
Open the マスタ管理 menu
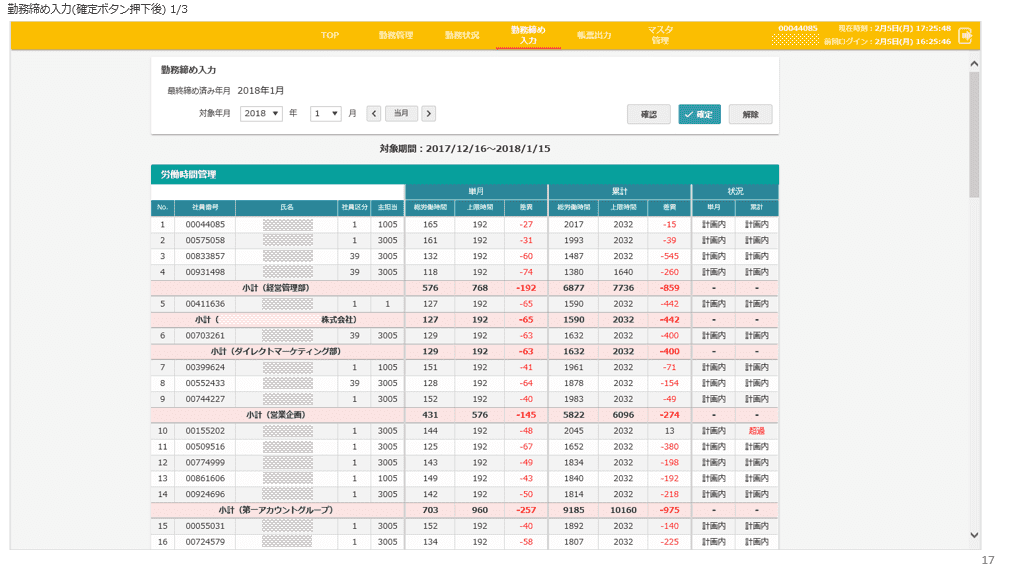coord(660,35)
